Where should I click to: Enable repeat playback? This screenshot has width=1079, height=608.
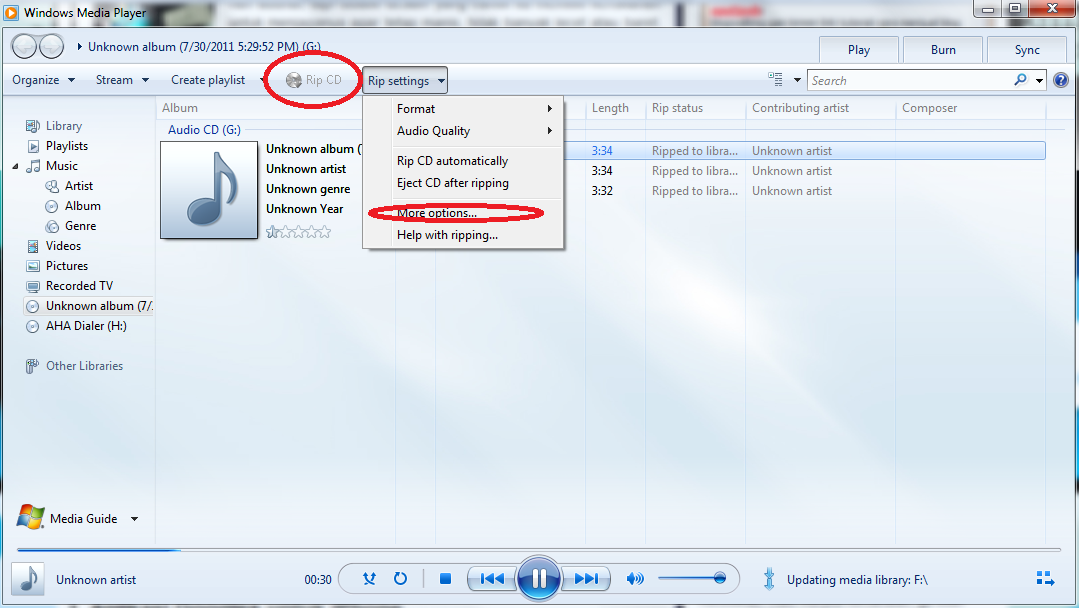(x=402, y=578)
